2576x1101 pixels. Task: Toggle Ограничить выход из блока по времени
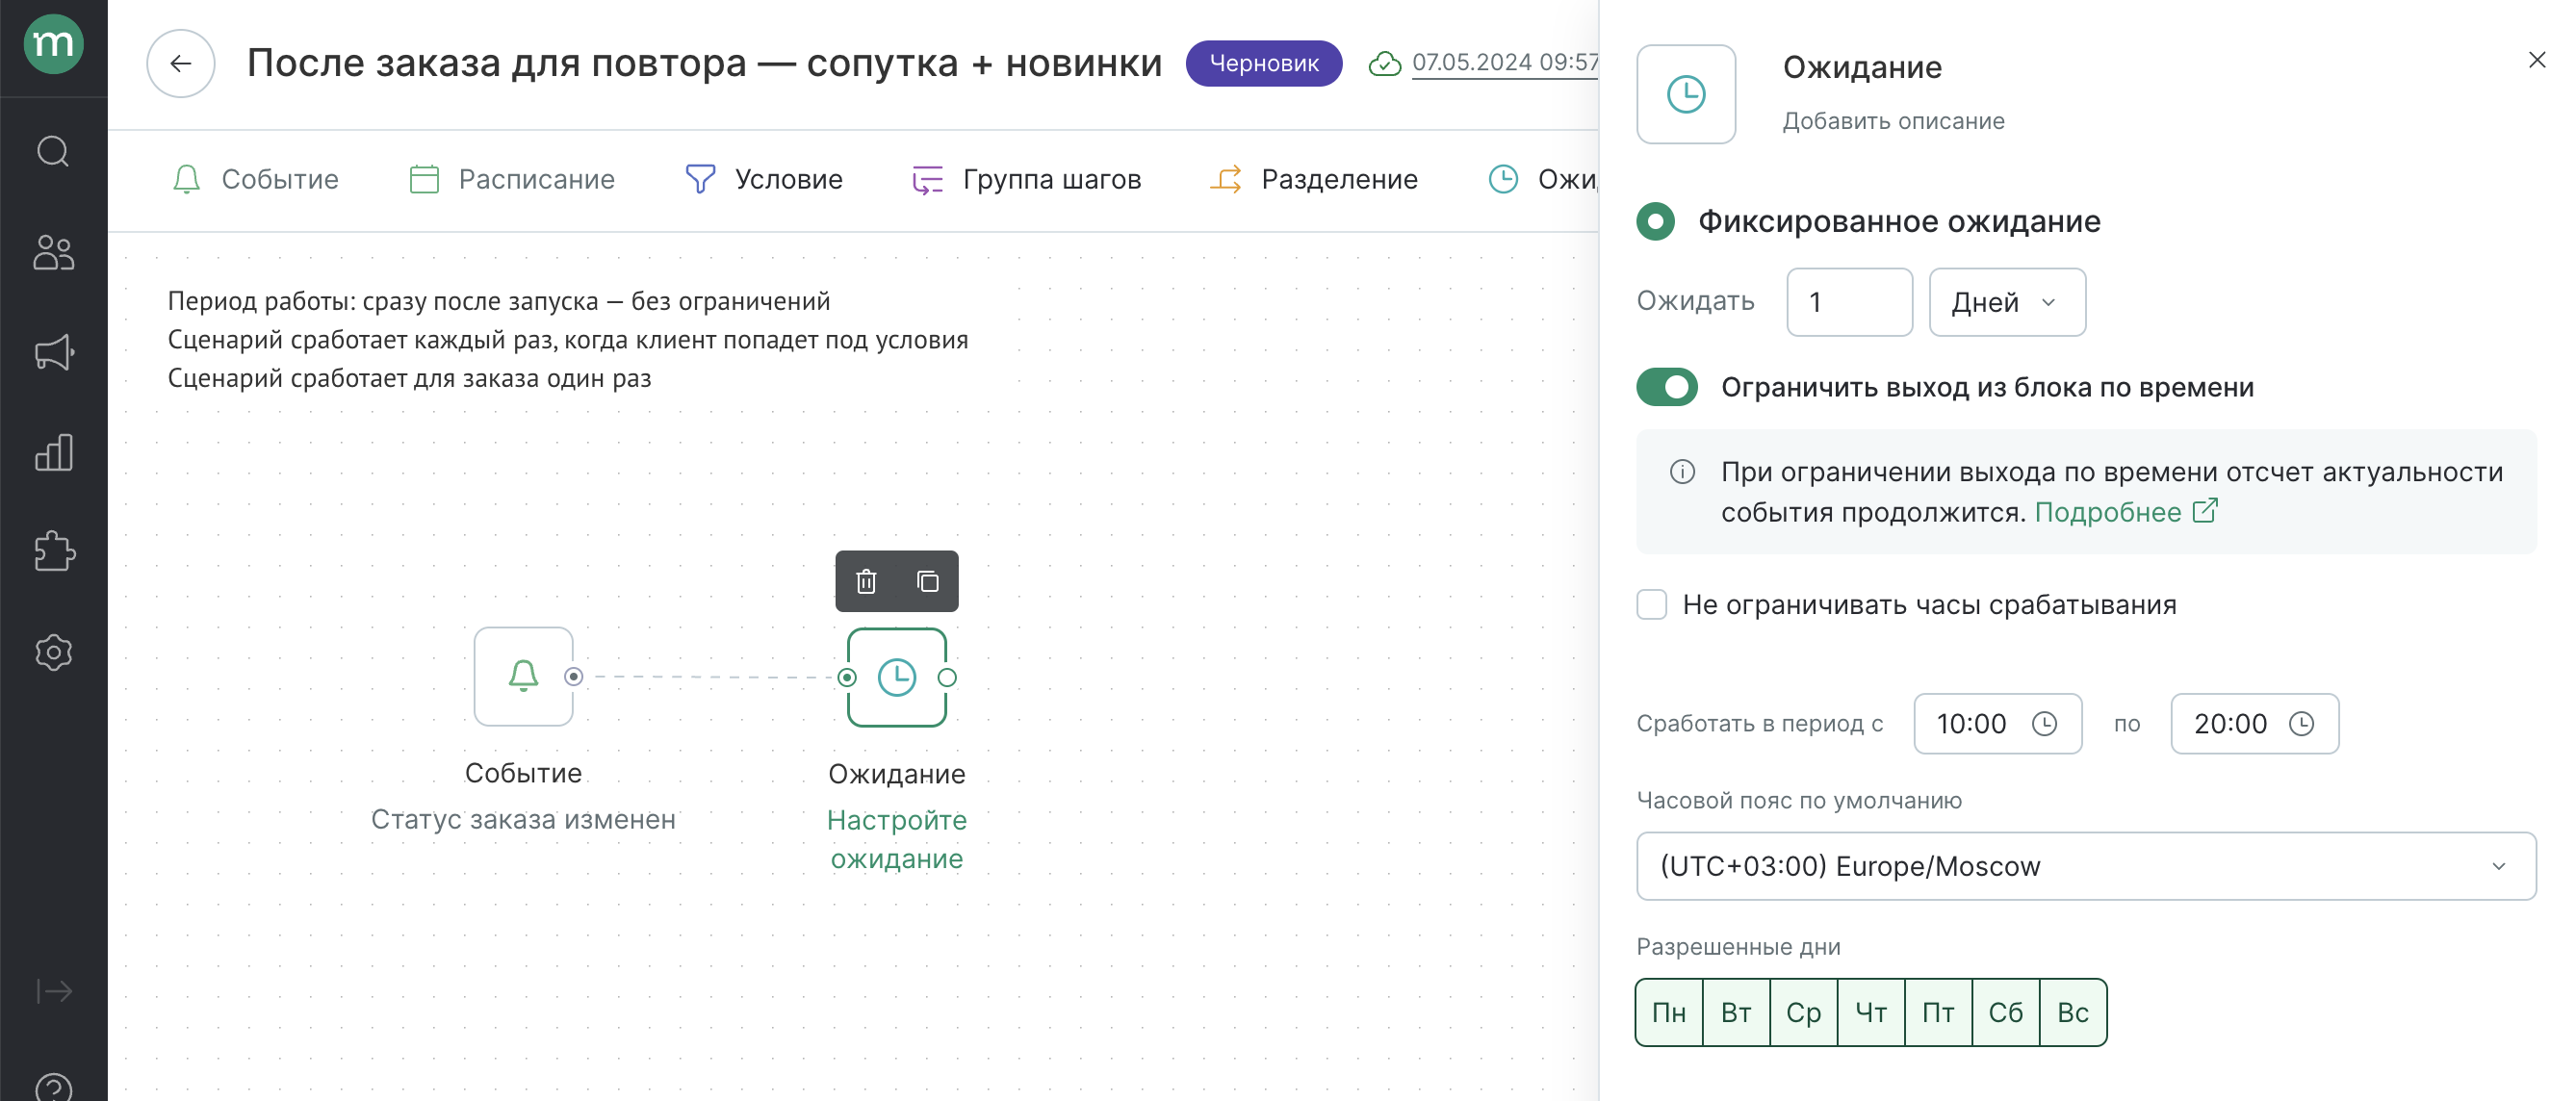(x=1666, y=387)
